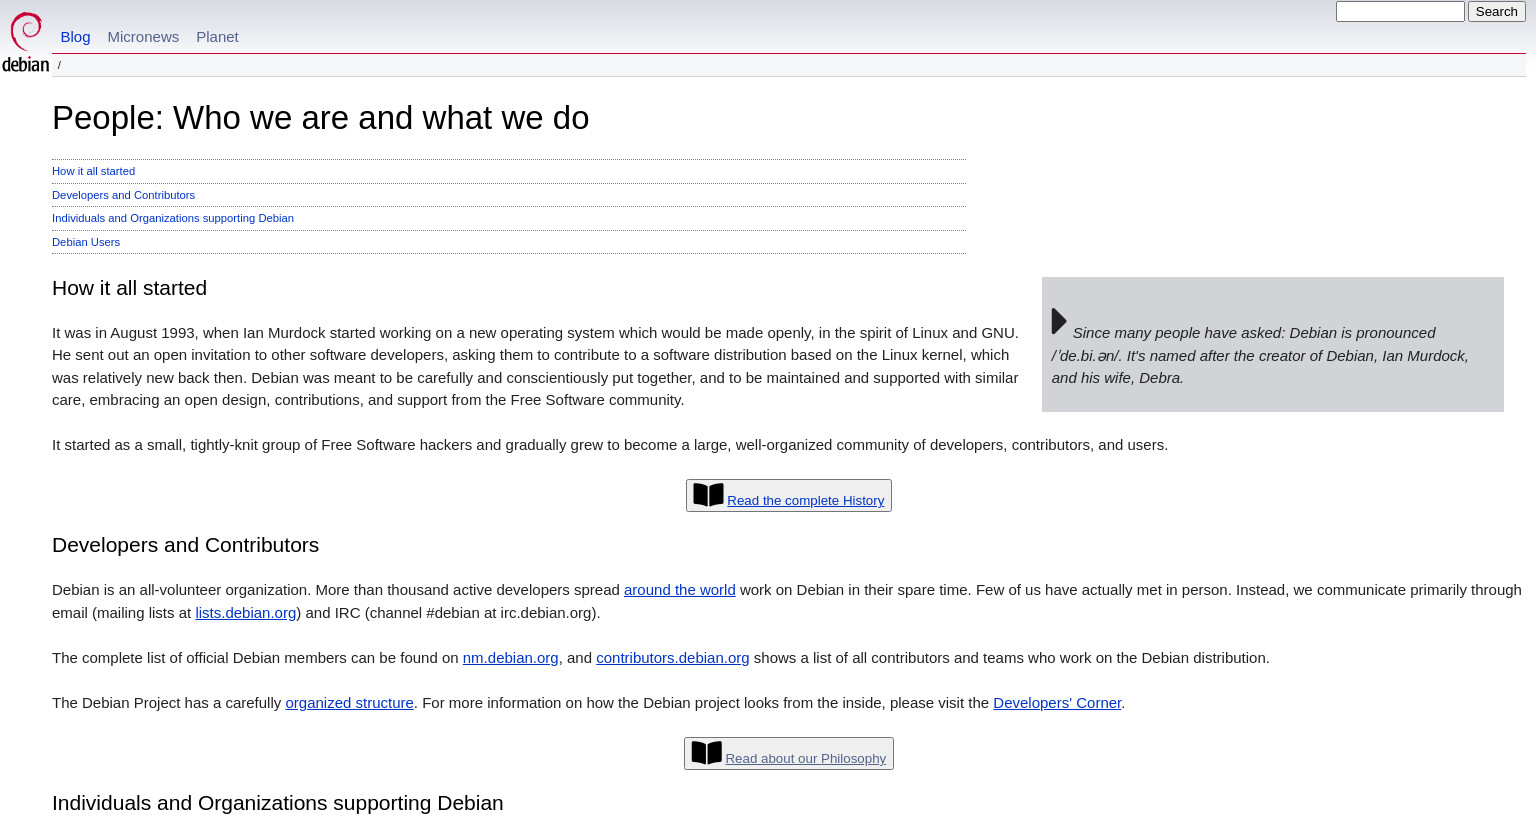The width and height of the screenshot is (1536, 834).
Task: Click the book icon beside Read the complete History
Action: (708, 495)
